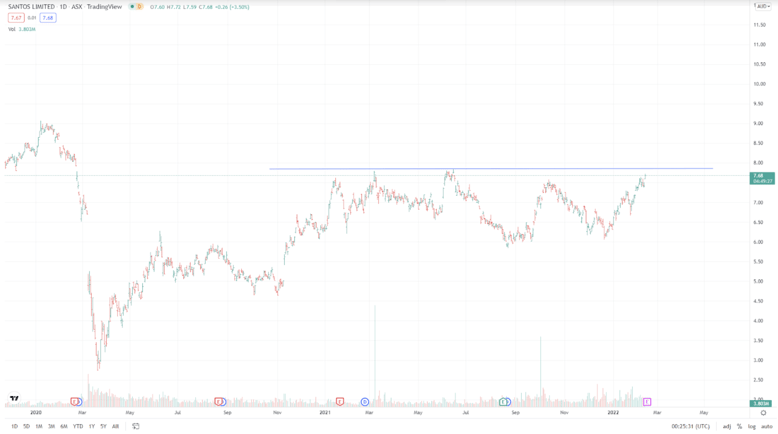Toggle the percent scale

(x=739, y=427)
